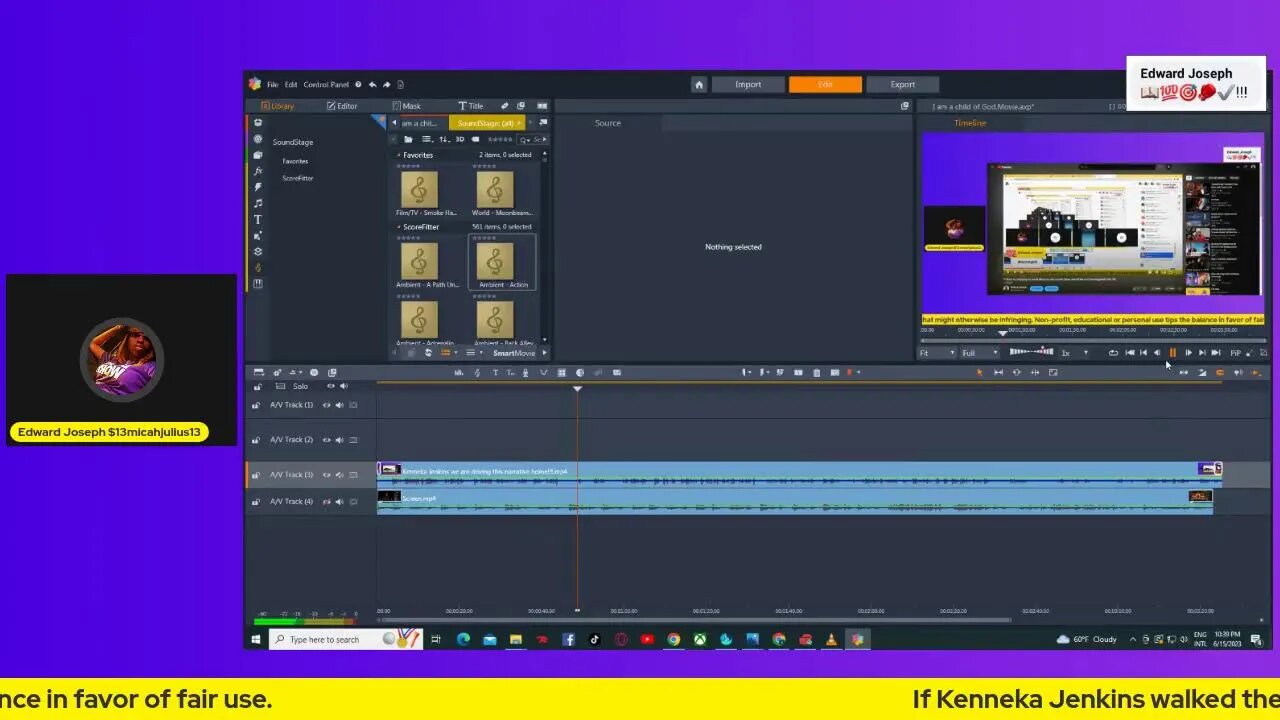Click the voice-over microphone icon in timeline toolbar
This screenshot has width=1280, height=720.
[526, 373]
